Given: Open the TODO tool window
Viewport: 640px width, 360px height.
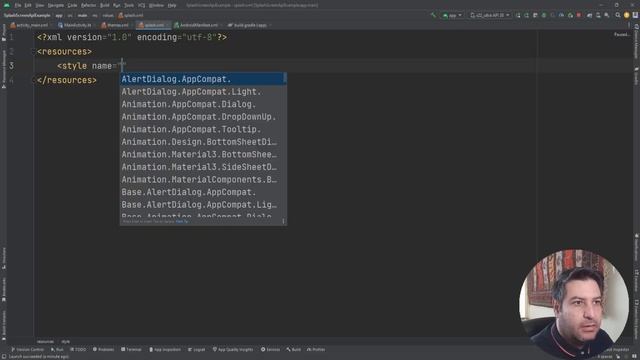Looking at the screenshot, I should (x=78, y=349).
